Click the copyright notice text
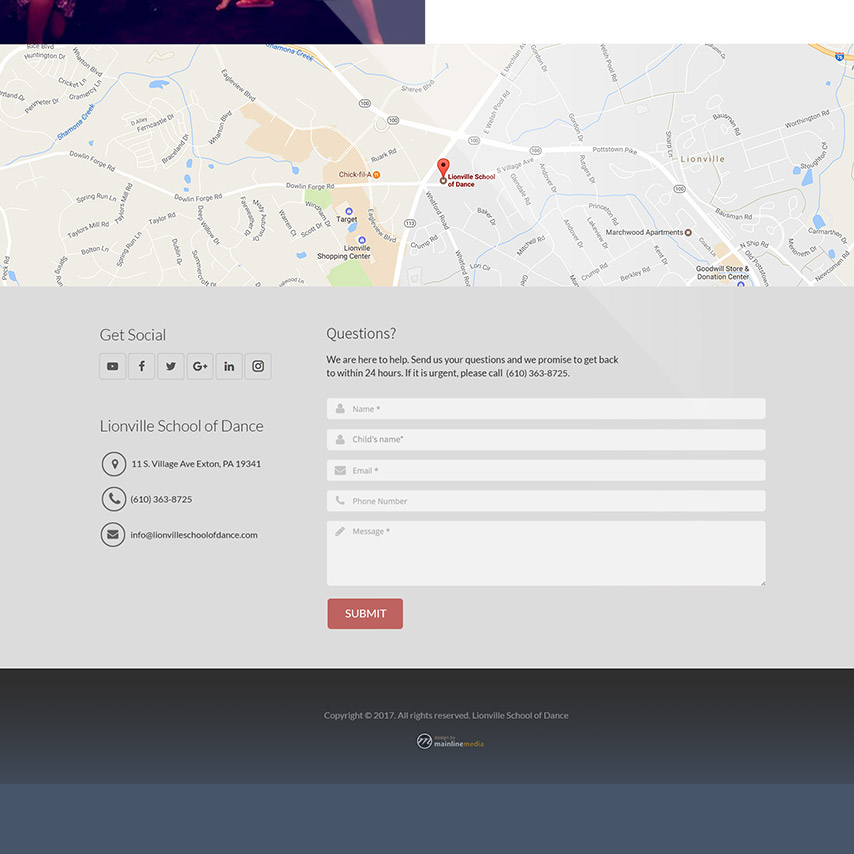 click(x=446, y=716)
